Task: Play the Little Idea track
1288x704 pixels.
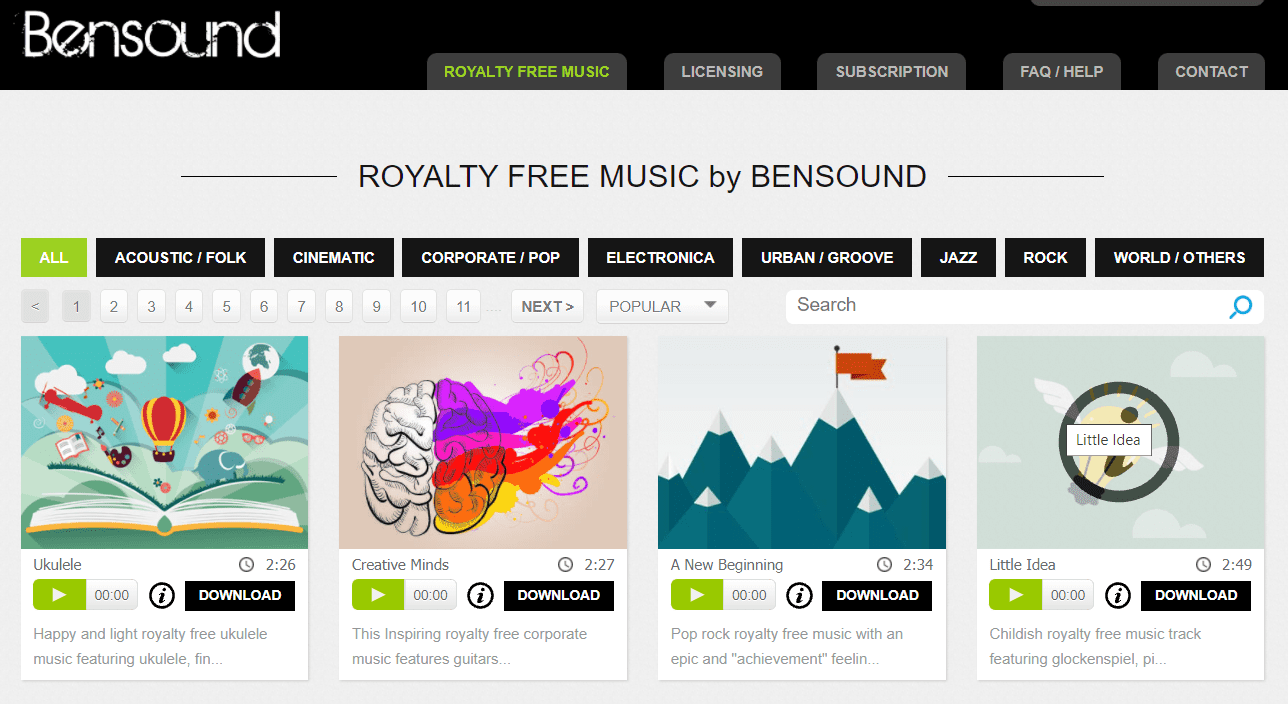Action: pos(1015,595)
